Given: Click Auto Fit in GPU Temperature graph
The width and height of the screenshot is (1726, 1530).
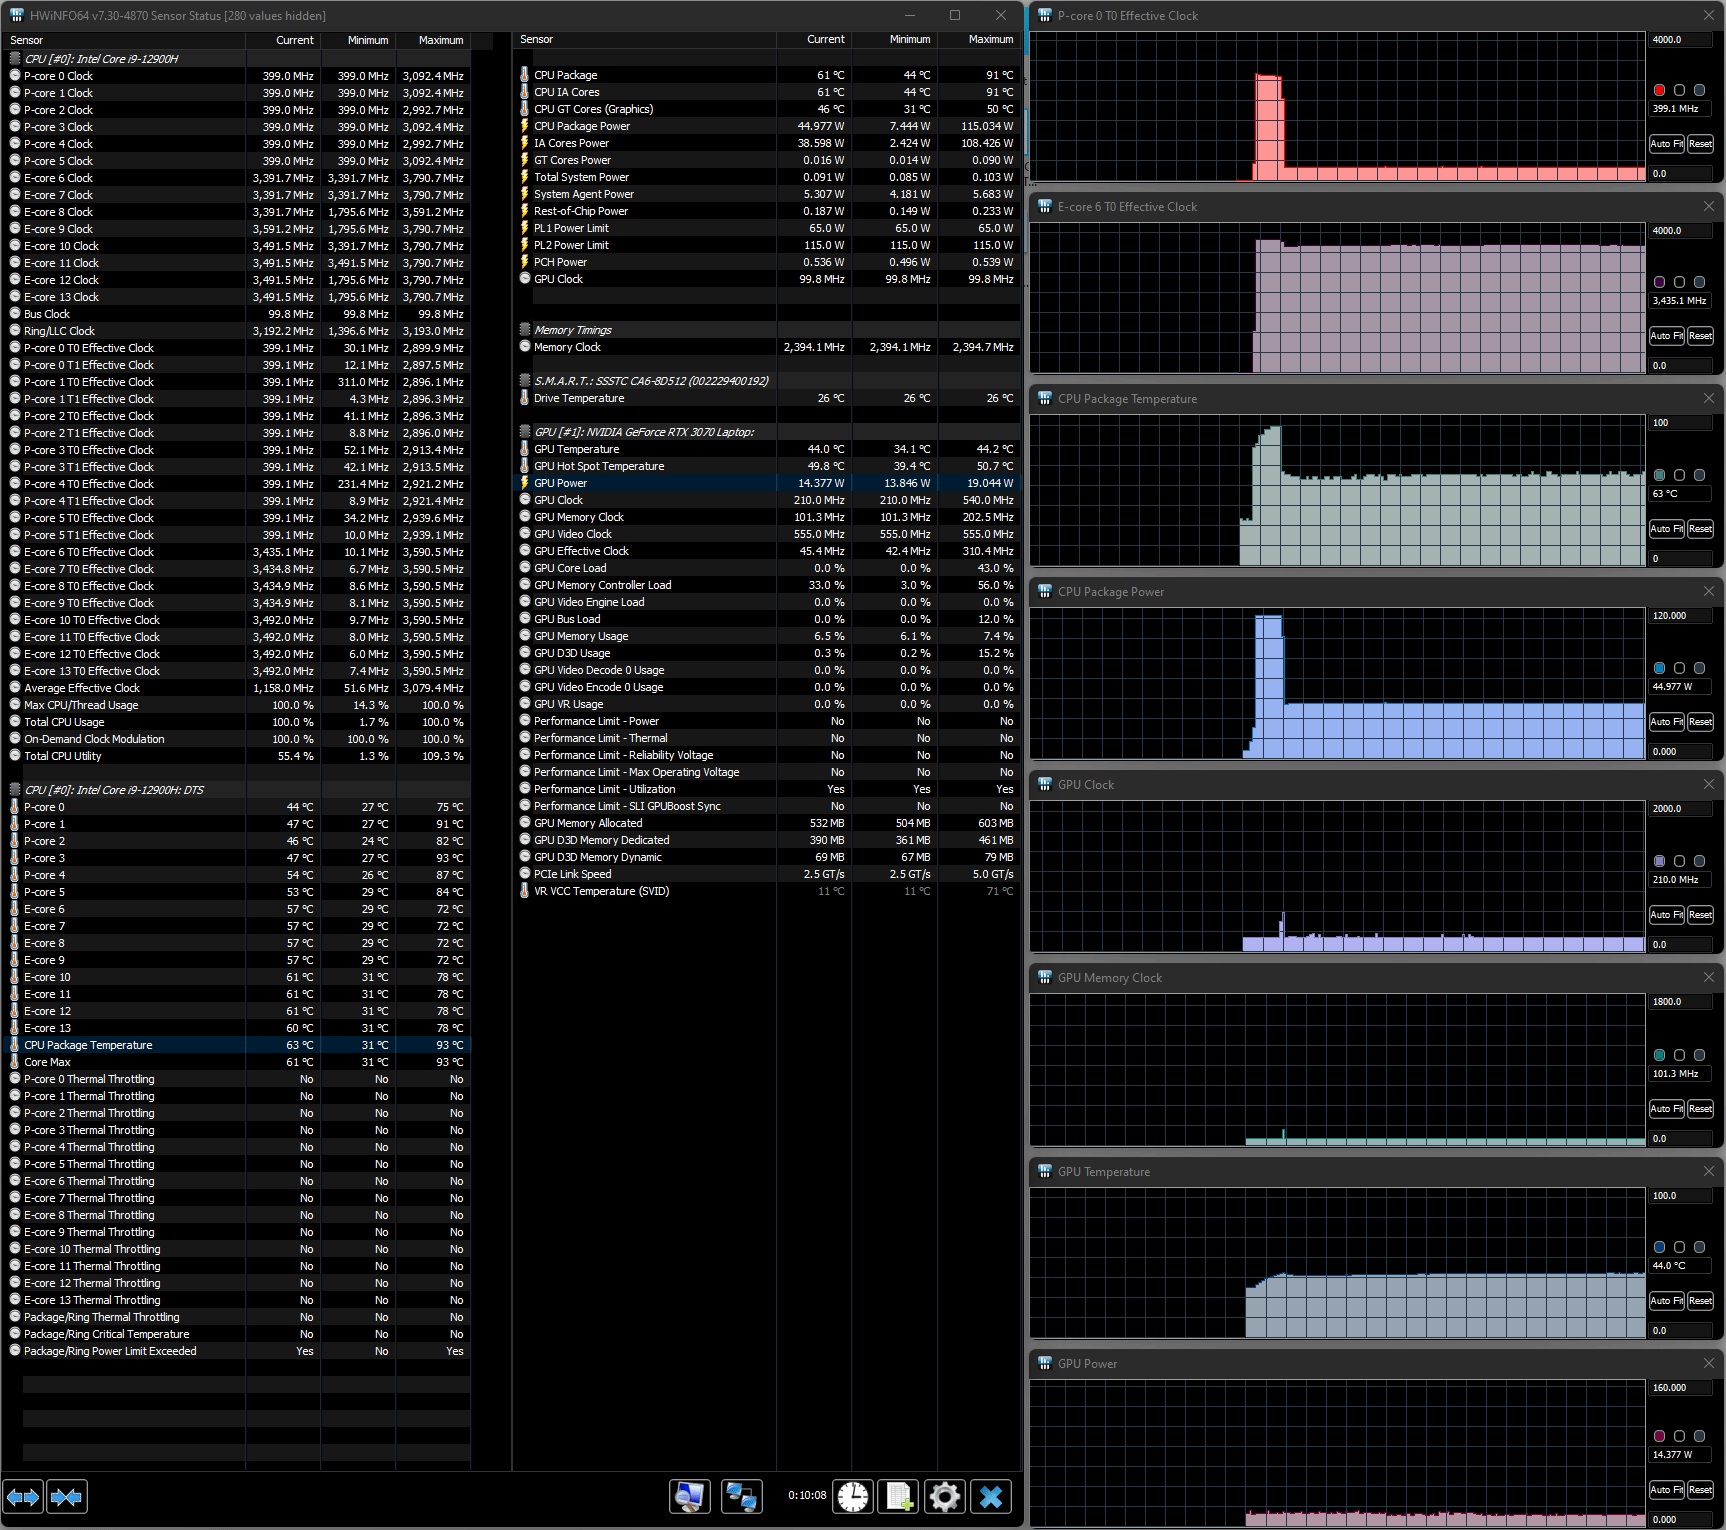Looking at the screenshot, I should pyautogui.click(x=1667, y=1301).
